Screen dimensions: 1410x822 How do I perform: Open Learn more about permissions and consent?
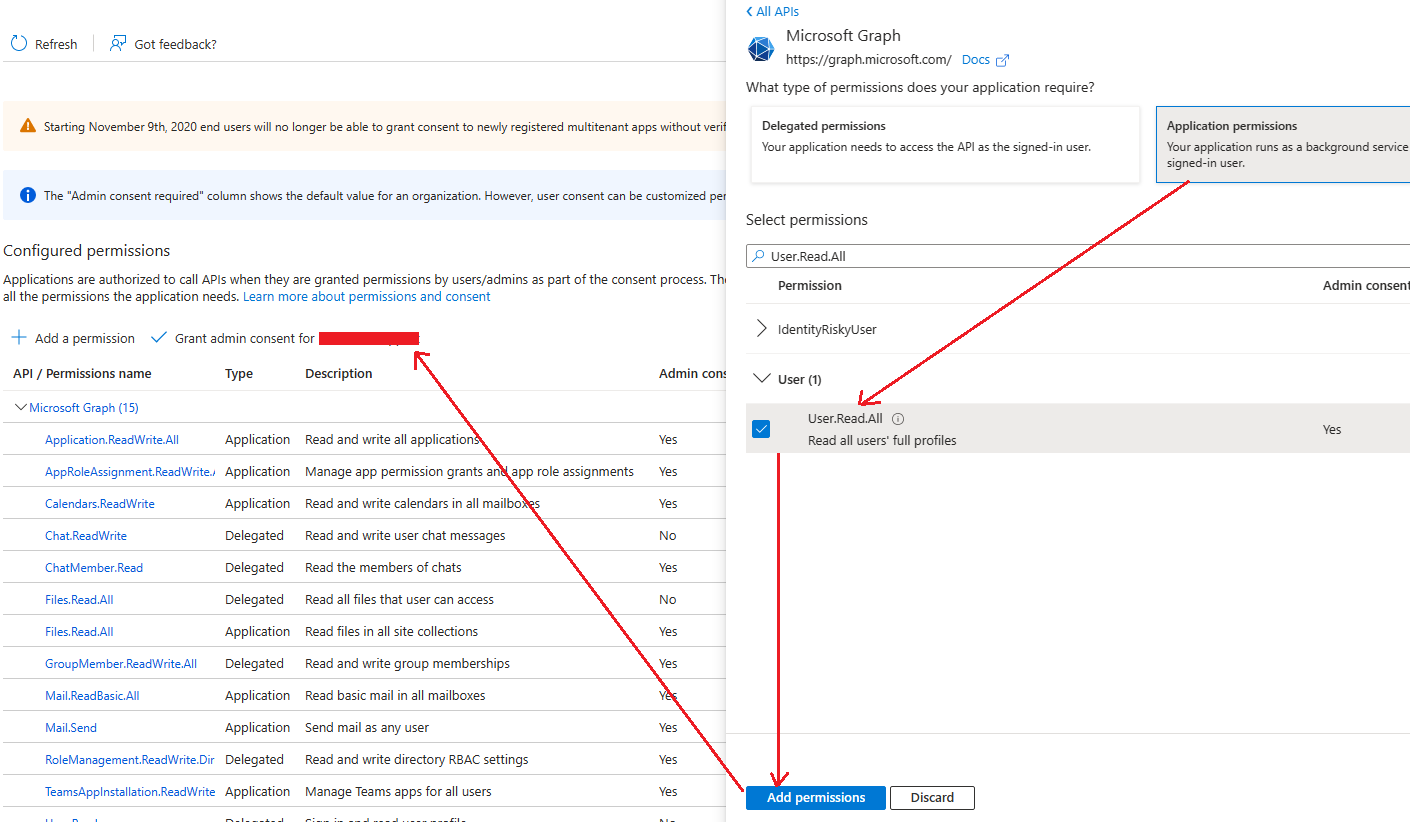click(367, 297)
